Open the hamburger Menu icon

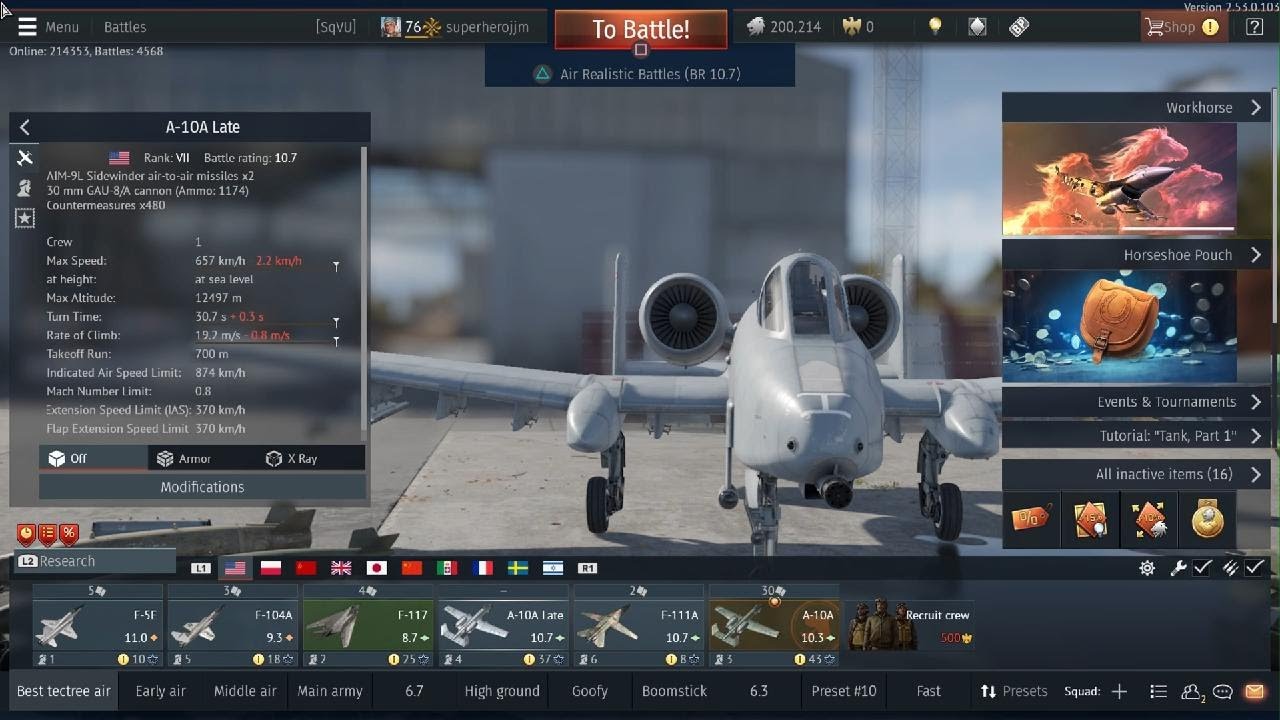tap(27, 27)
